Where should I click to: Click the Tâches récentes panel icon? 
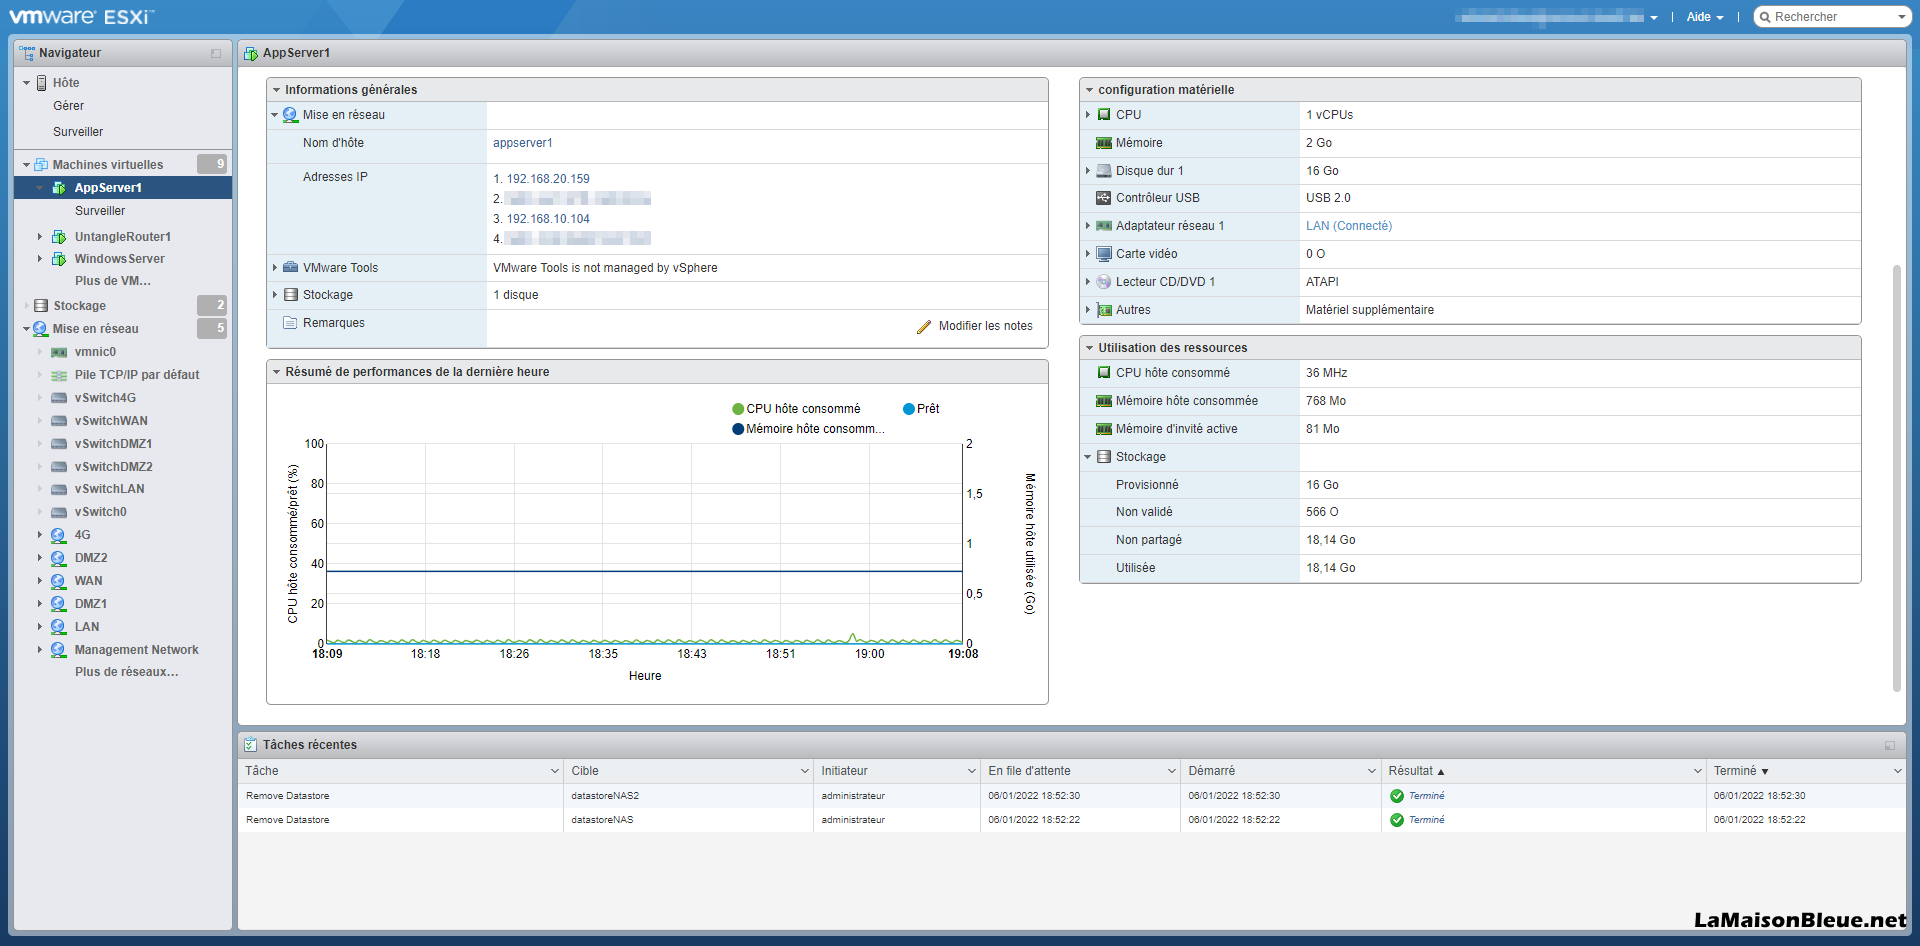250,745
